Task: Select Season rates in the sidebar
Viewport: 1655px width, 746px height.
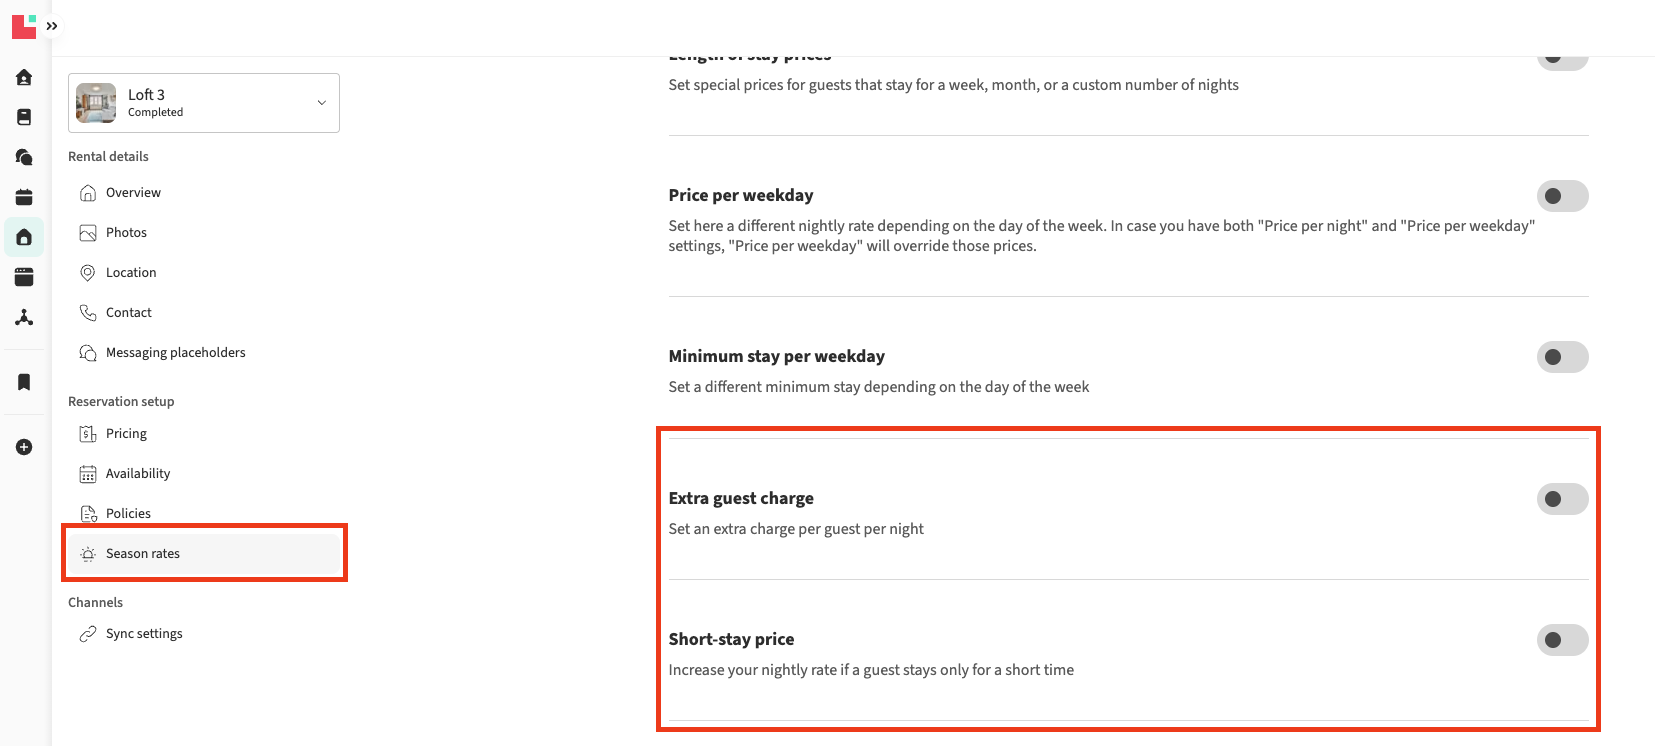Action: [143, 554]
